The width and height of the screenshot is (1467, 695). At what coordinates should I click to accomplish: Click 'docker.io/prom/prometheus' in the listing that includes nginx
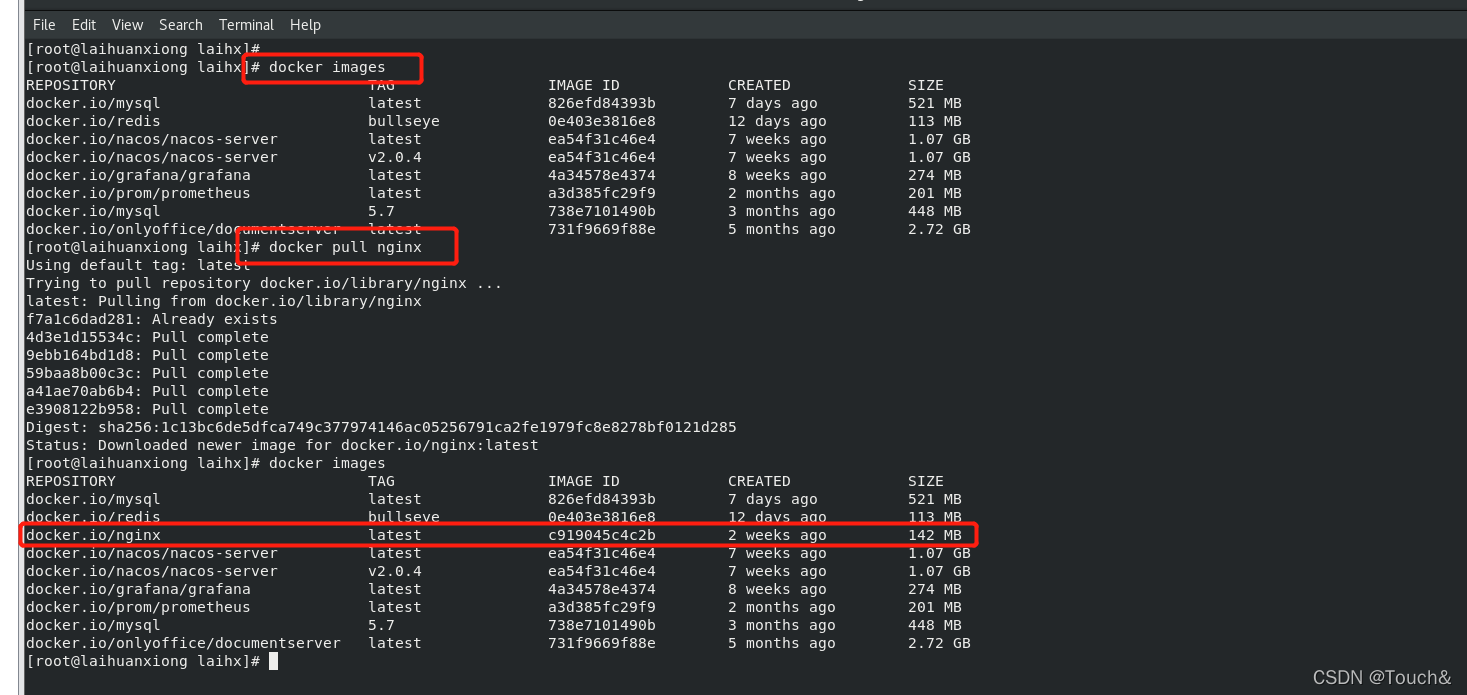[138, 607]
